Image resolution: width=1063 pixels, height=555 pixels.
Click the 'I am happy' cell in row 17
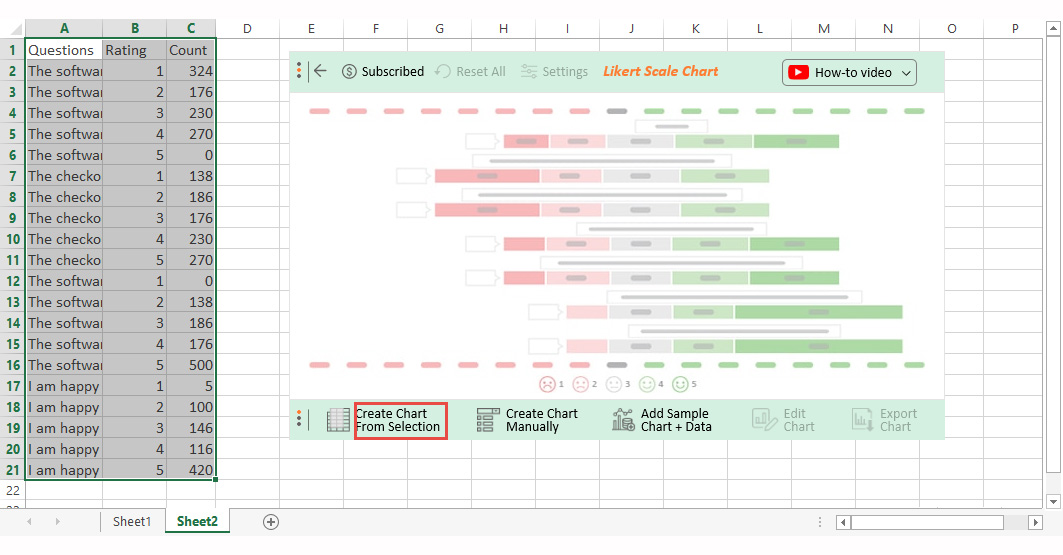(64, 386)
